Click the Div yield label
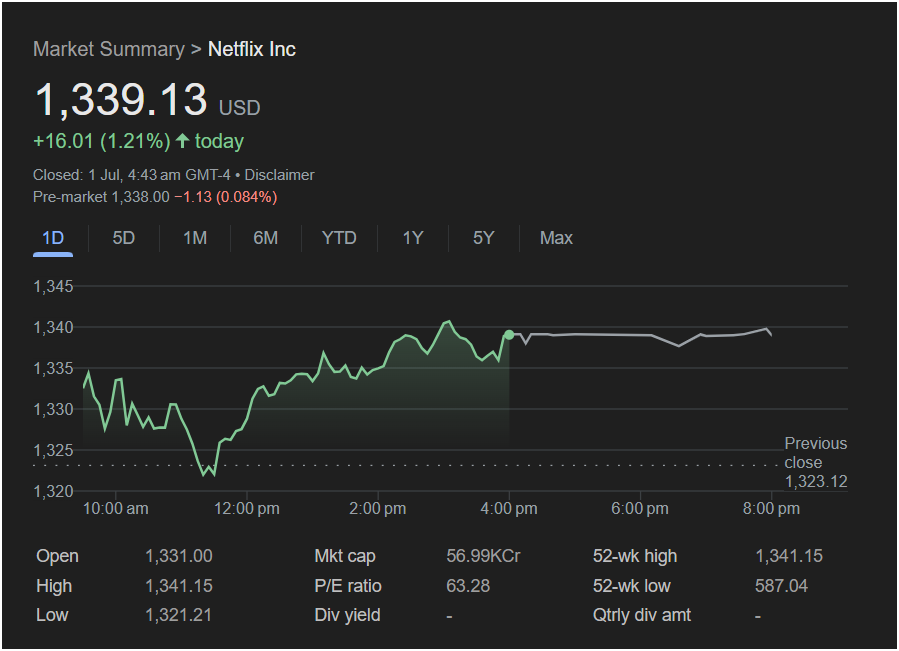 (x=347, y=615)
